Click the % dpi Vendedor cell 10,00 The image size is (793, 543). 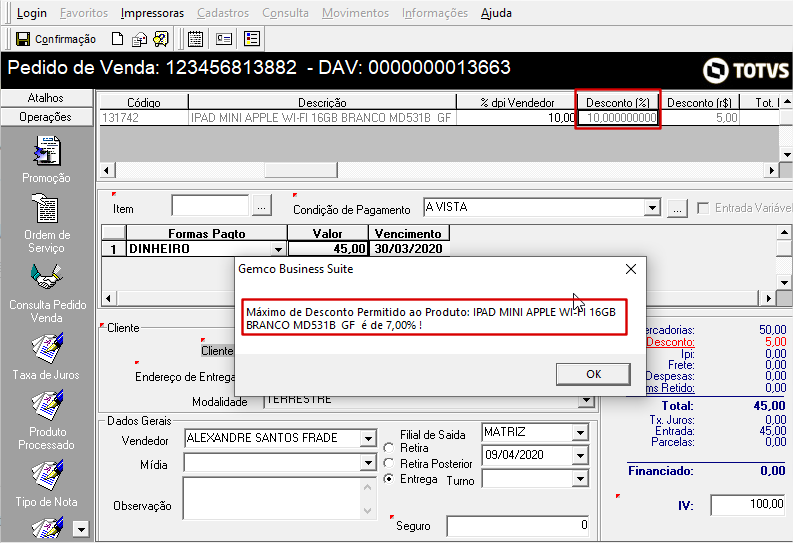tap(517, 118)
